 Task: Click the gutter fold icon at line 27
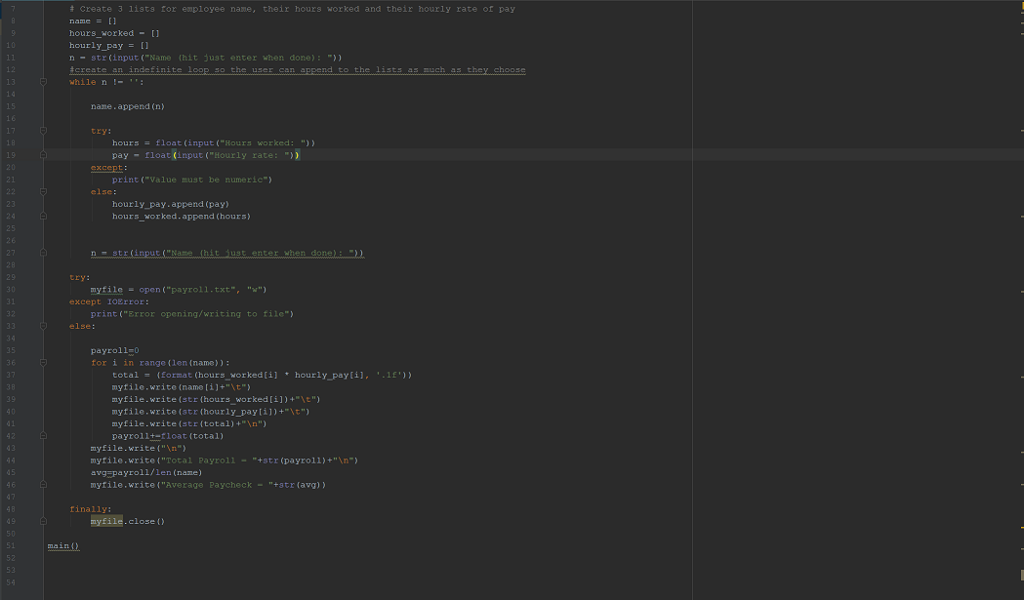click(x=41, y=252)
